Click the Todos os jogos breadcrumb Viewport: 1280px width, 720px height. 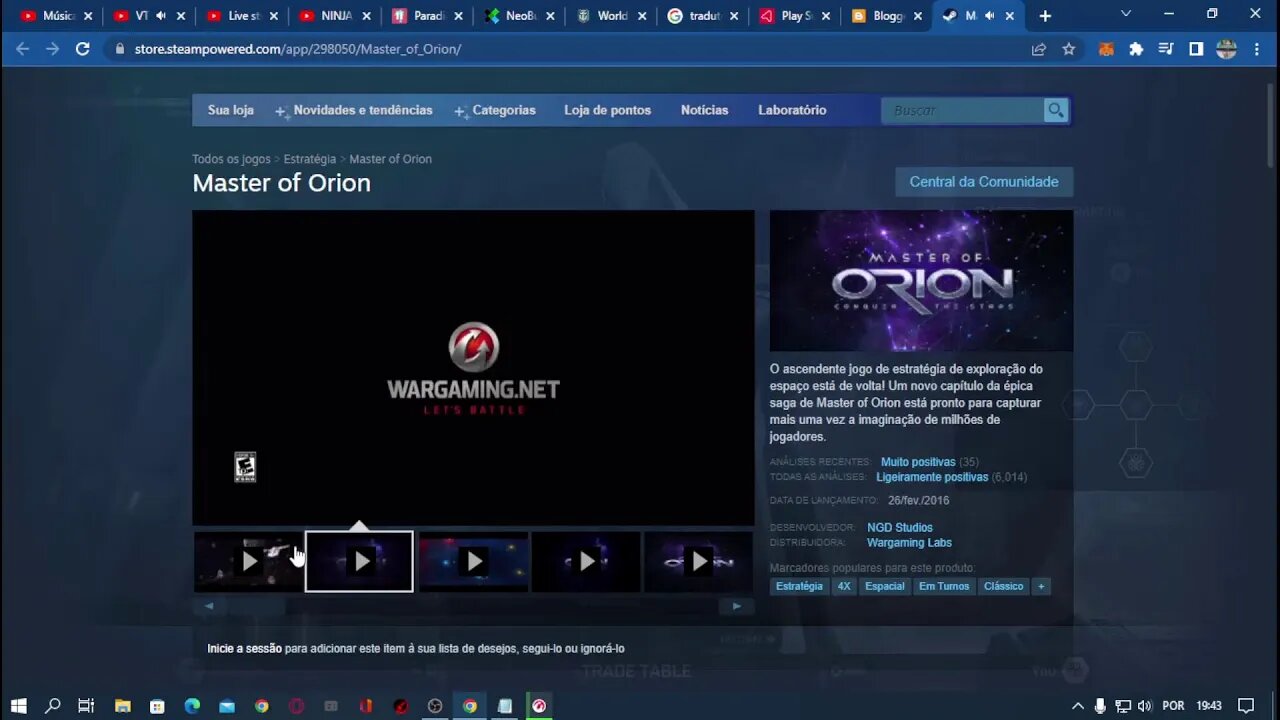[231, 159]
